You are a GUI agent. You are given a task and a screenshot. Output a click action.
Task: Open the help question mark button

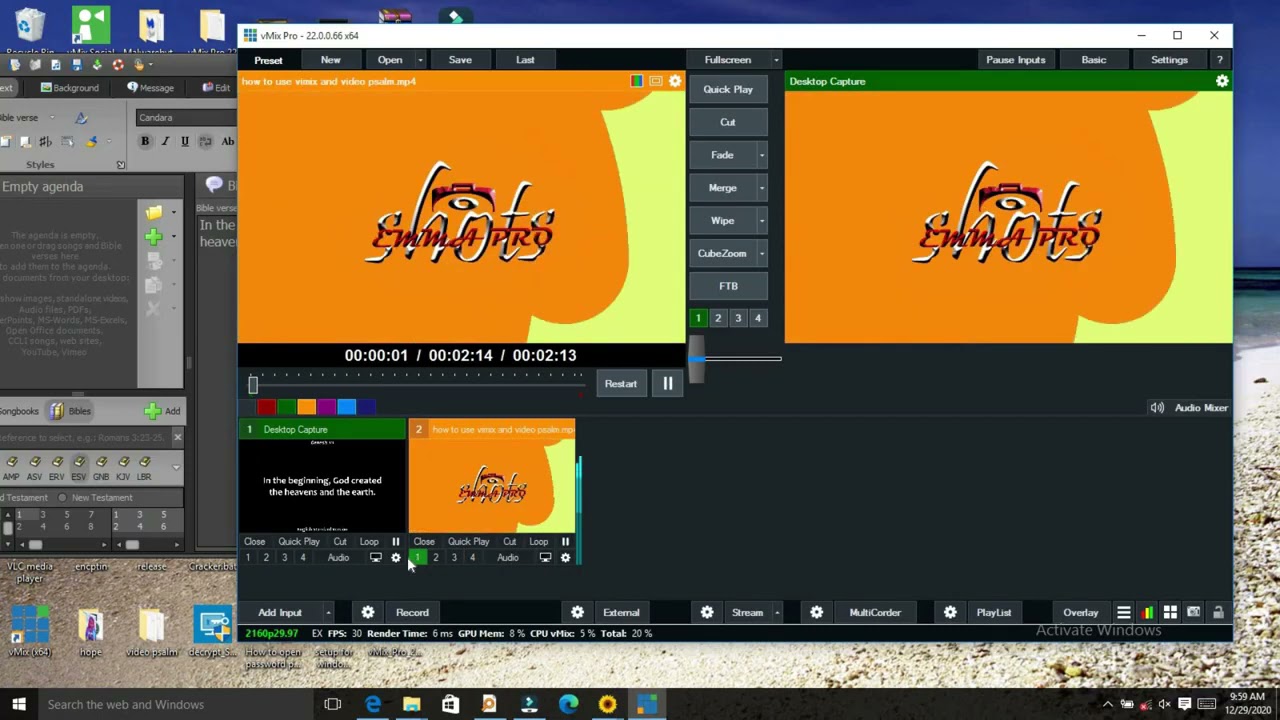pos(1219,60)
